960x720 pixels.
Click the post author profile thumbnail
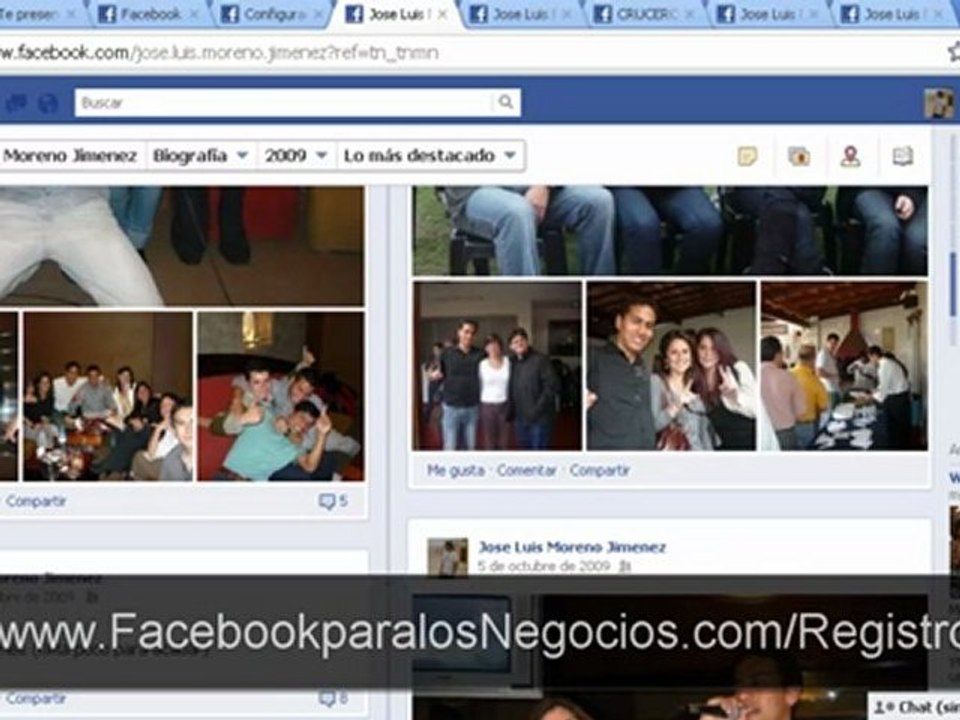coord(448,556)
